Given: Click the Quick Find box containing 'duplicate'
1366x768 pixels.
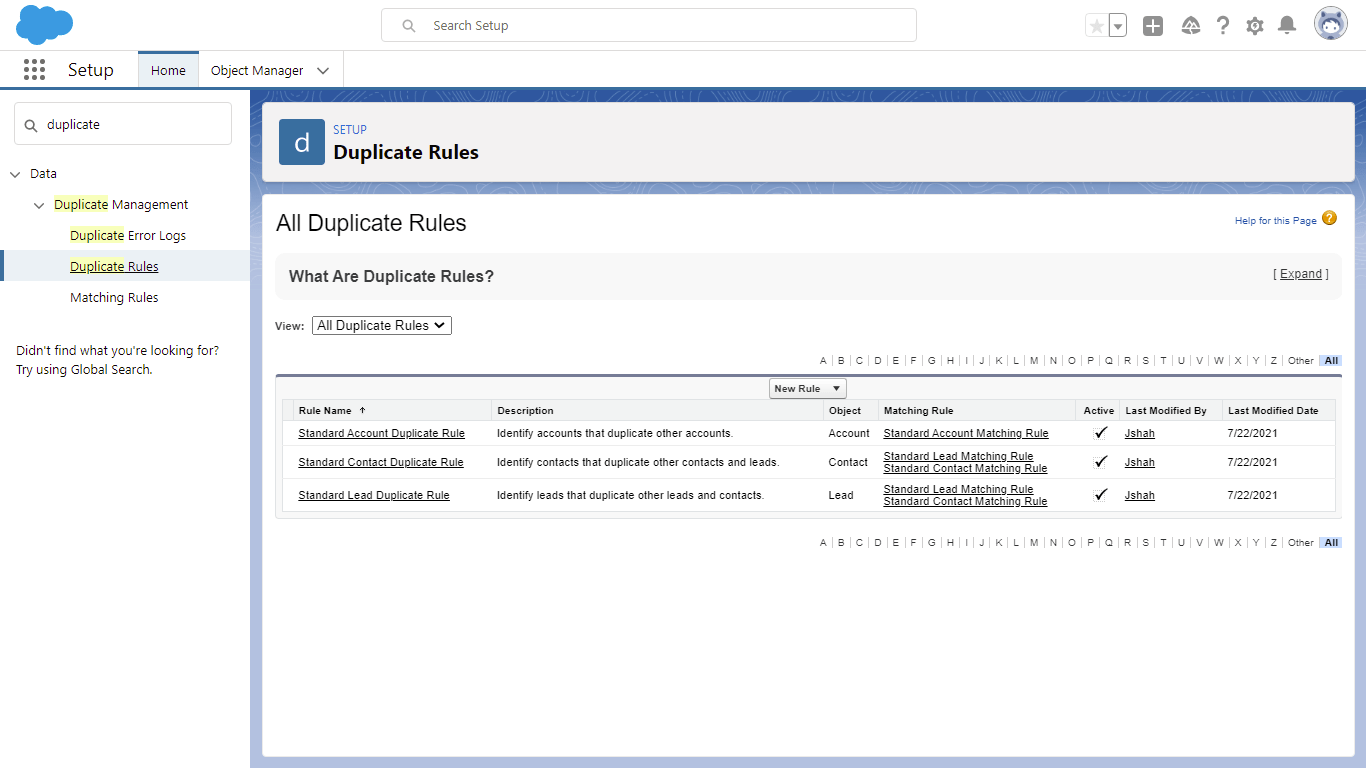Looking at the screenshot, I should tap(123, 124).
